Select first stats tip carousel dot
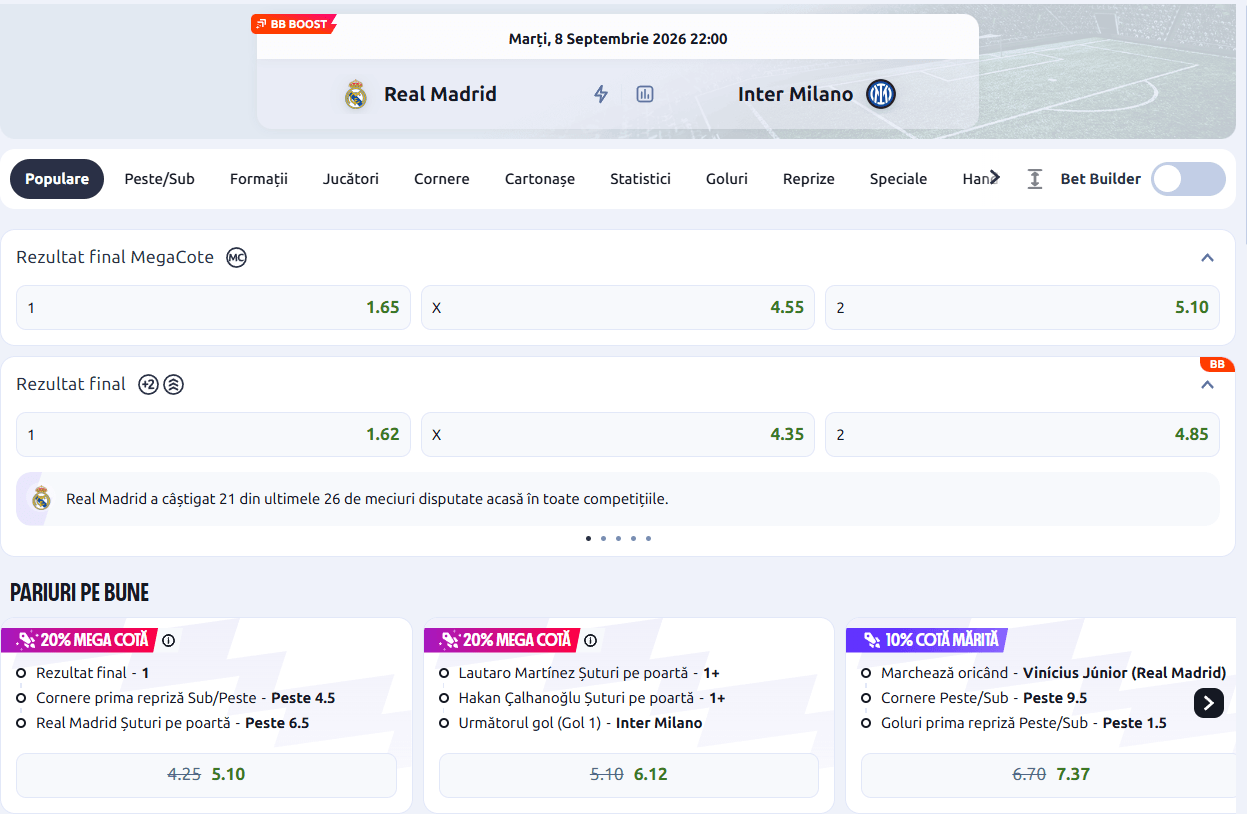1247x814 pixels. click(588, 538)
